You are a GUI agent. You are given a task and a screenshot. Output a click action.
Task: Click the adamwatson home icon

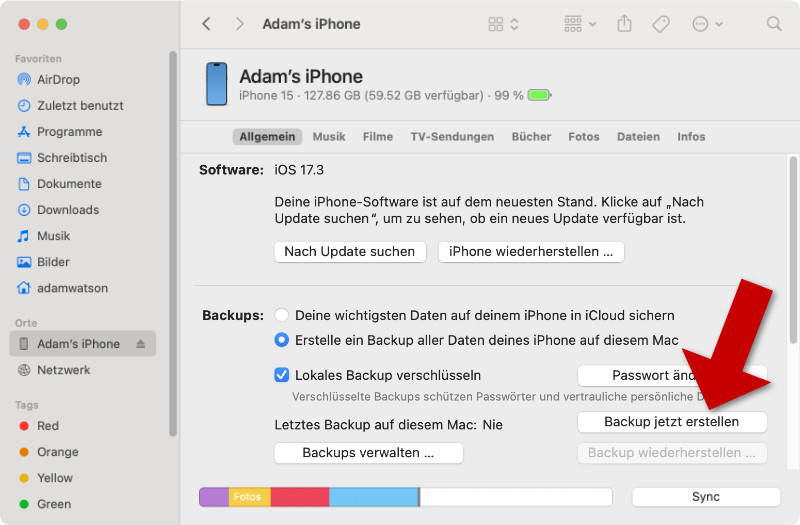click(24, 288)
